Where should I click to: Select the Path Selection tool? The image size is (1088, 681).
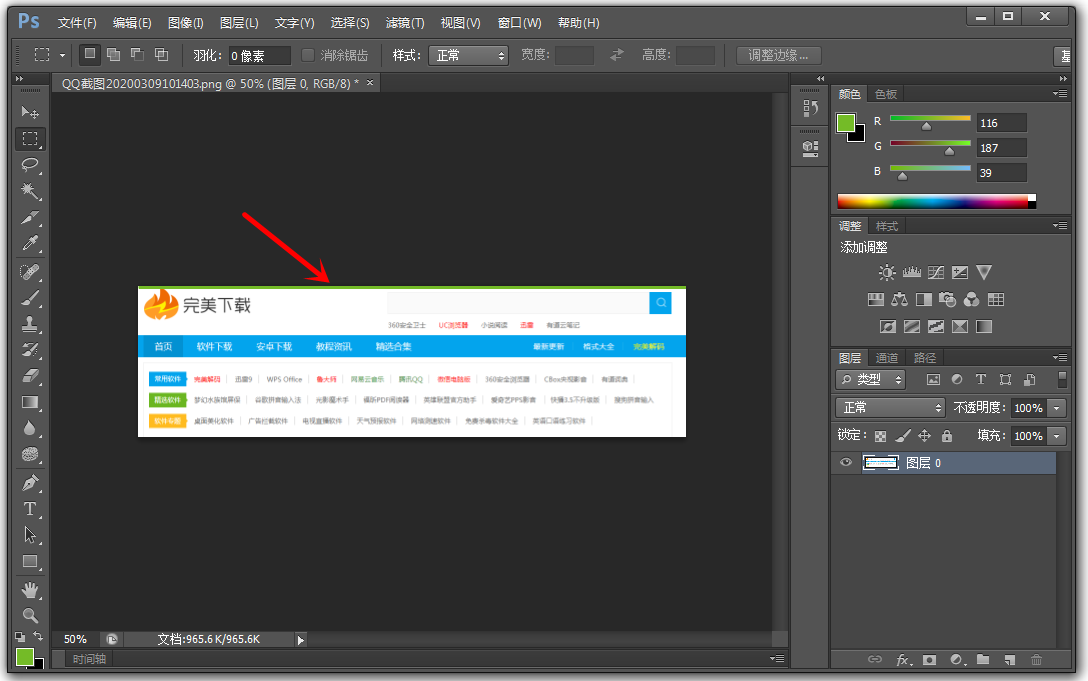30,535
